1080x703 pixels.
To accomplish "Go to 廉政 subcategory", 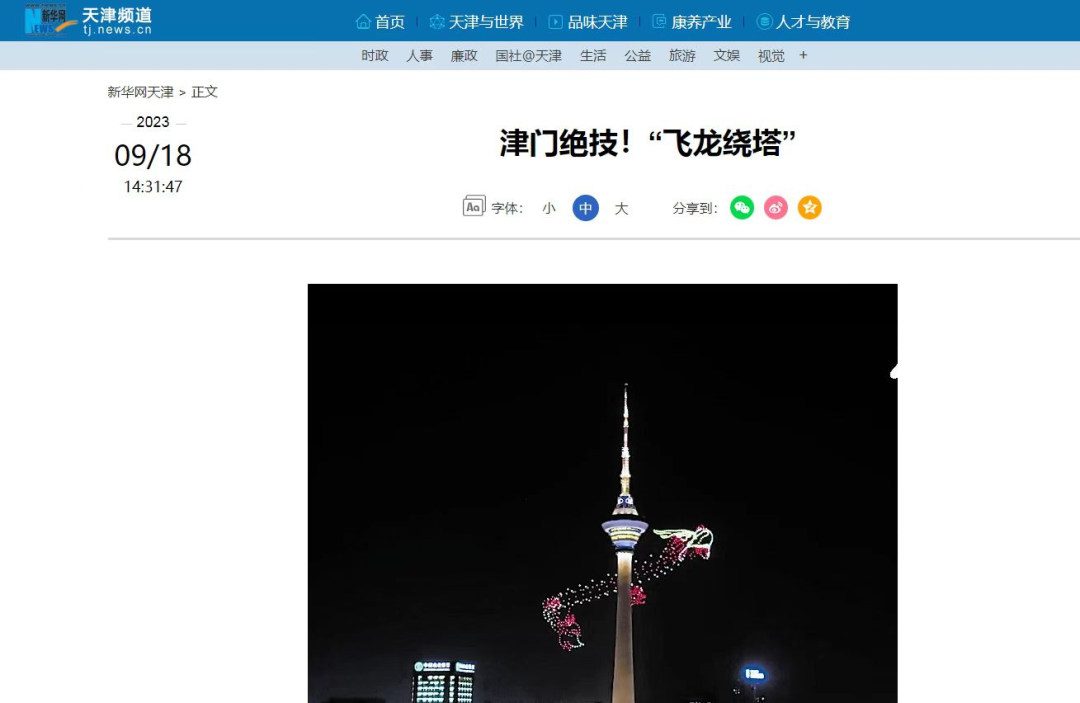I will pyautogui.click(x=464, y=56).
